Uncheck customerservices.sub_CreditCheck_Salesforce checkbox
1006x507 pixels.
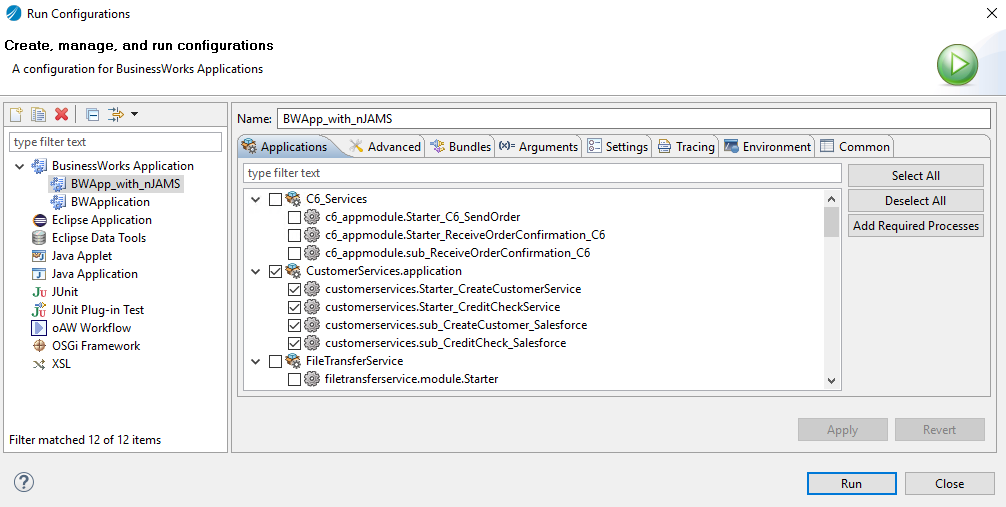tap(294, 343)
